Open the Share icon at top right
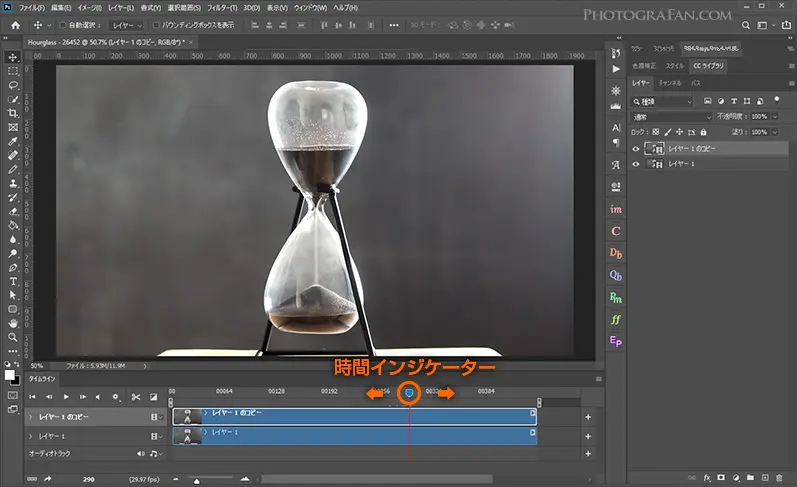This screenshot has height=487, width=797. (786, 25)
